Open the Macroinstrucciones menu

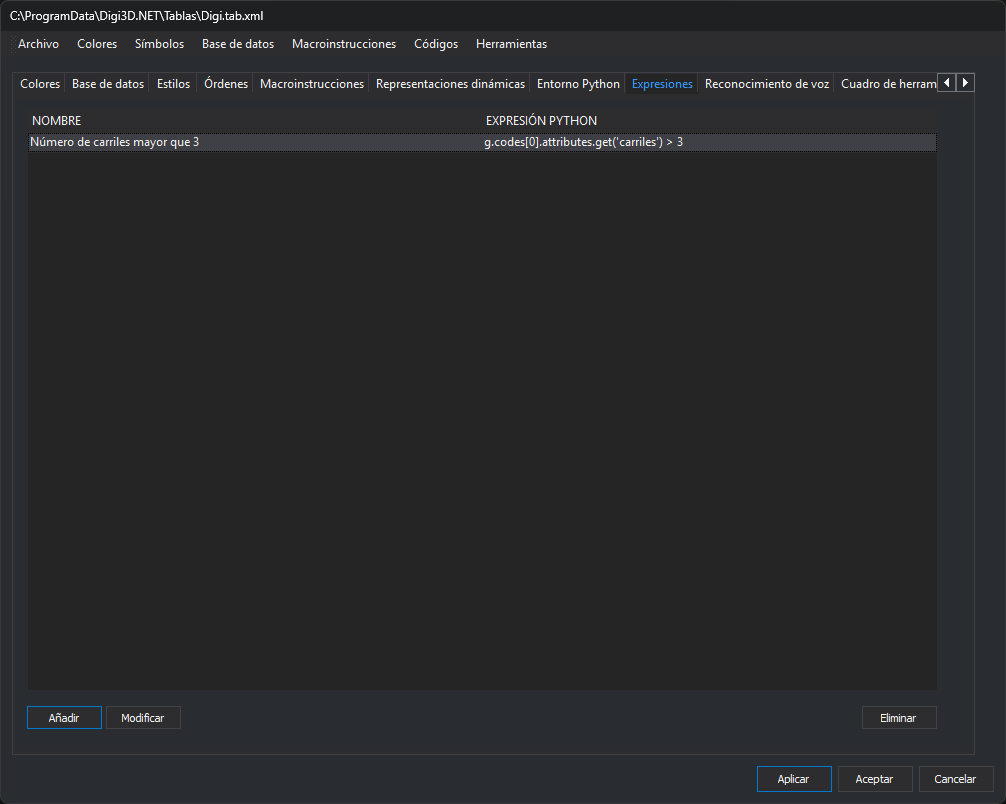[x=344, y=44]
